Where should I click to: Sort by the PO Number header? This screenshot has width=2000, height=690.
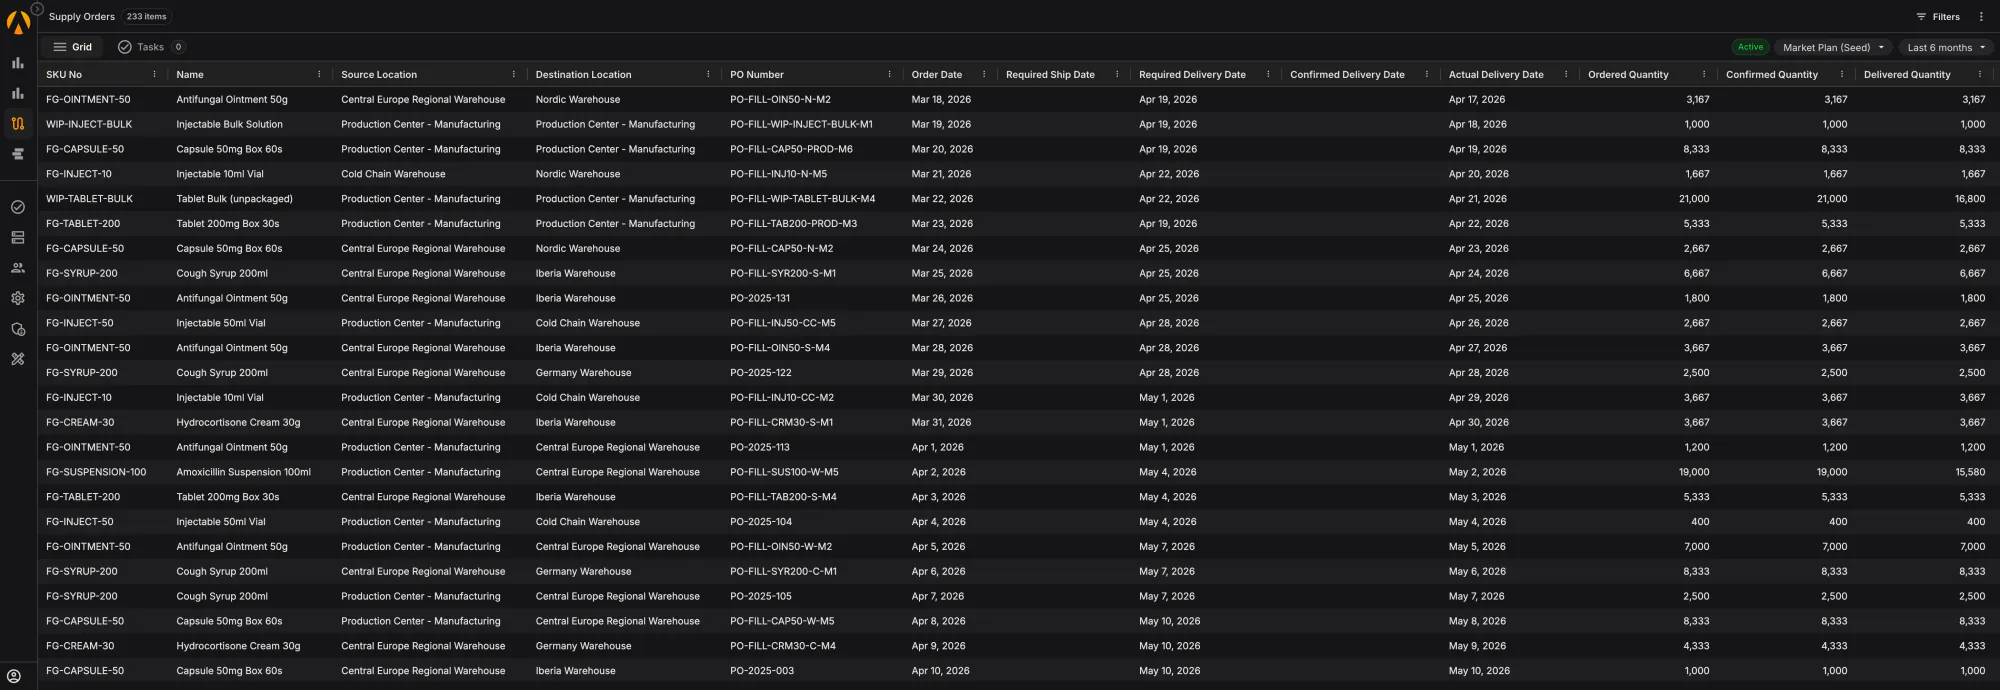[x=757, y=75]
